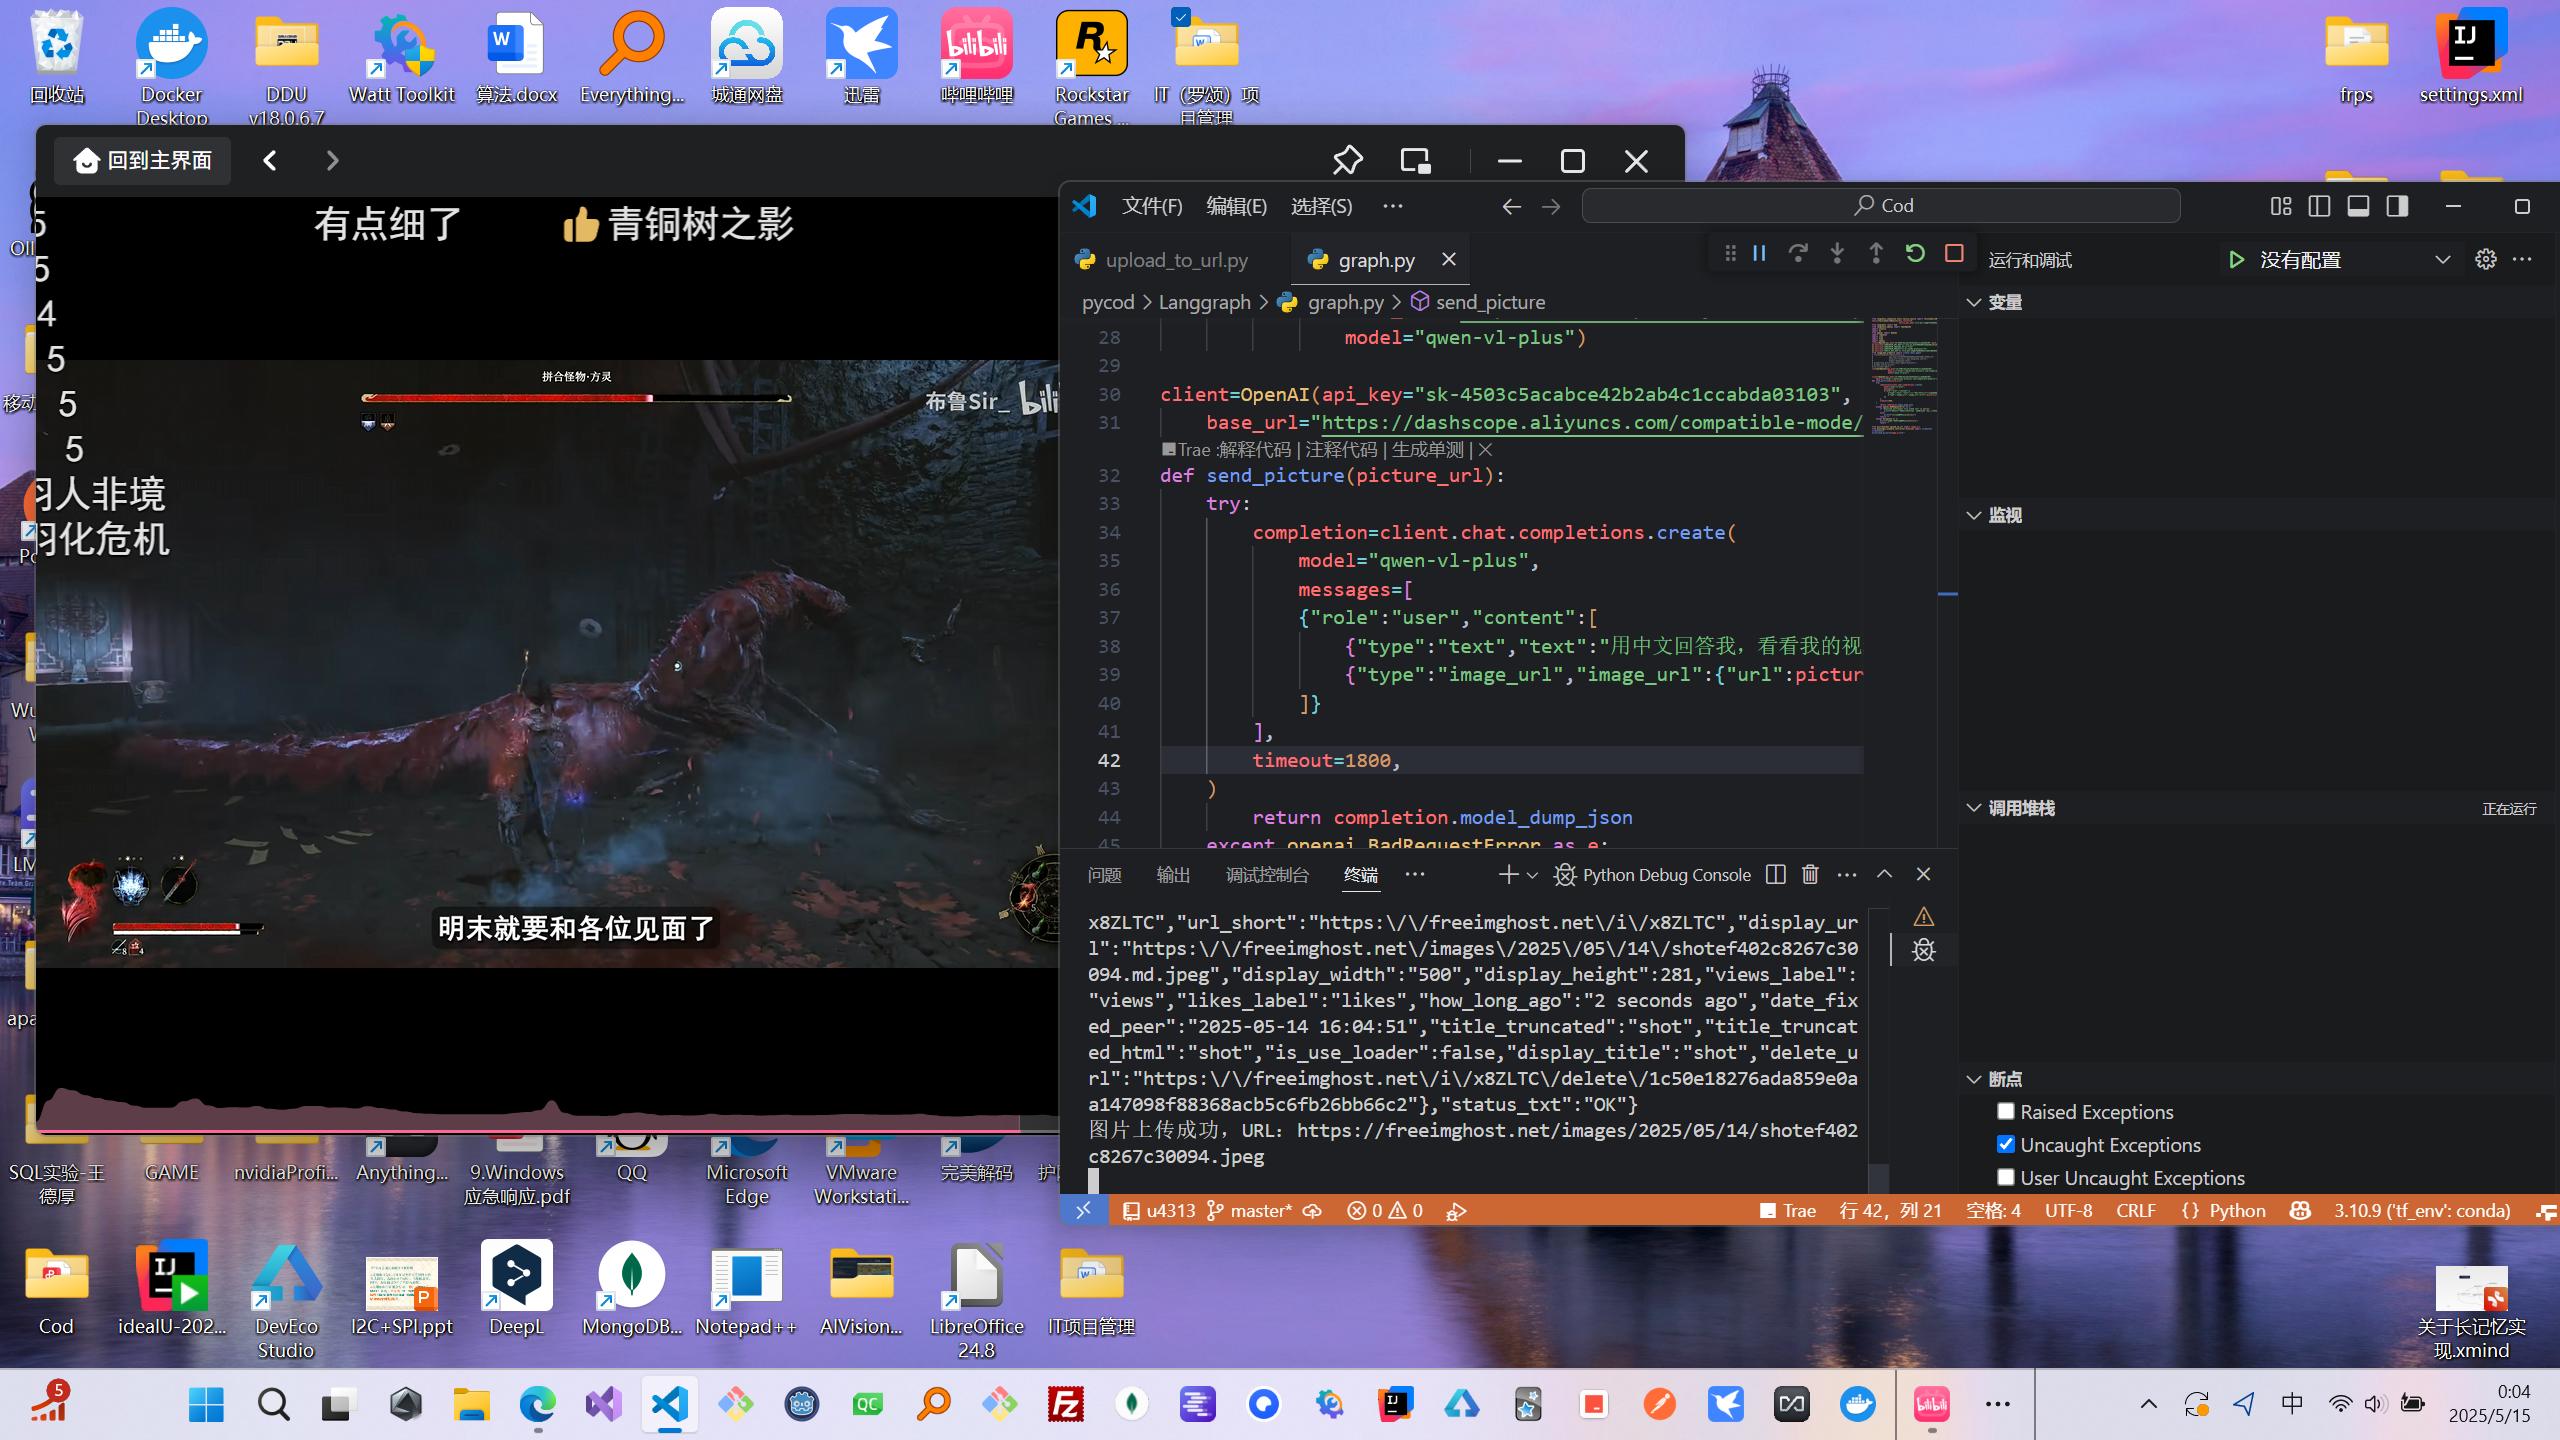This screenshot has height=1440, width=2560.
Task: Pause the debugger in the debug toolbar
Action: coord(1759,254)
